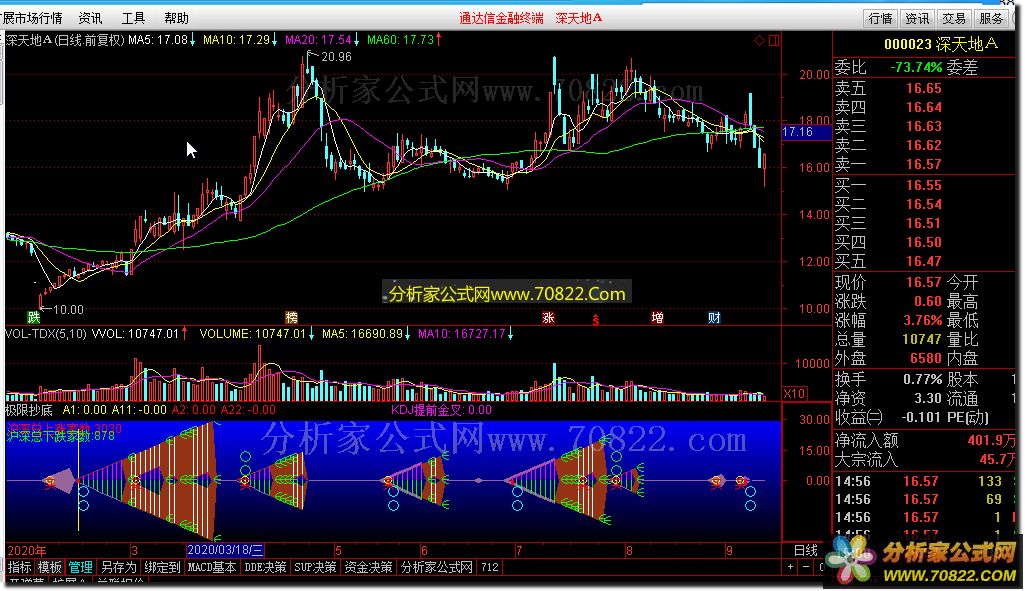The image size is (1025, 591).
Task: Click the 2020/03/18/三 date marker
Action: (225, 550)
